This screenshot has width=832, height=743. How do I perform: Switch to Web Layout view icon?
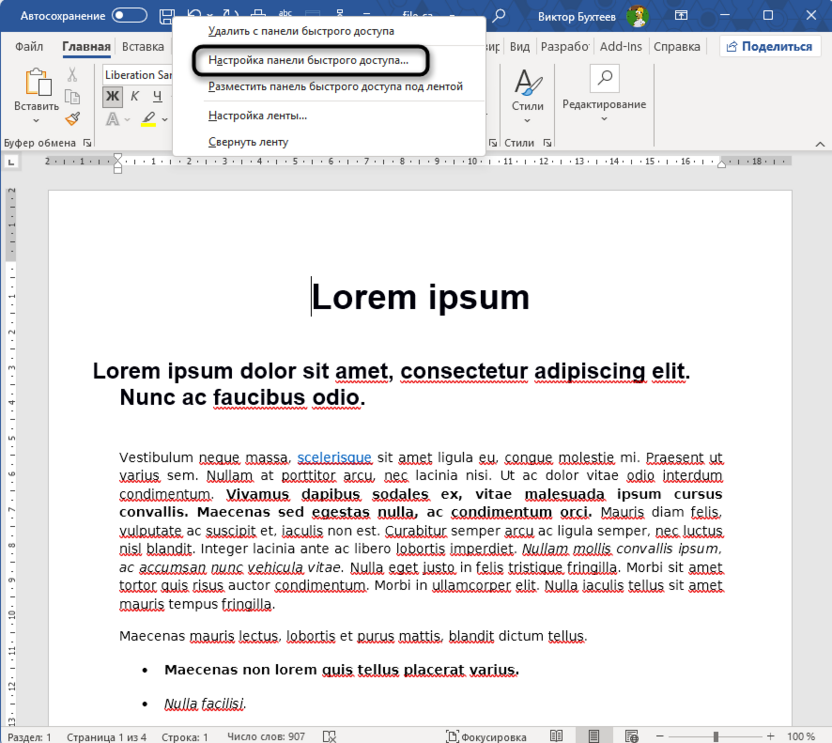[631, 737]
